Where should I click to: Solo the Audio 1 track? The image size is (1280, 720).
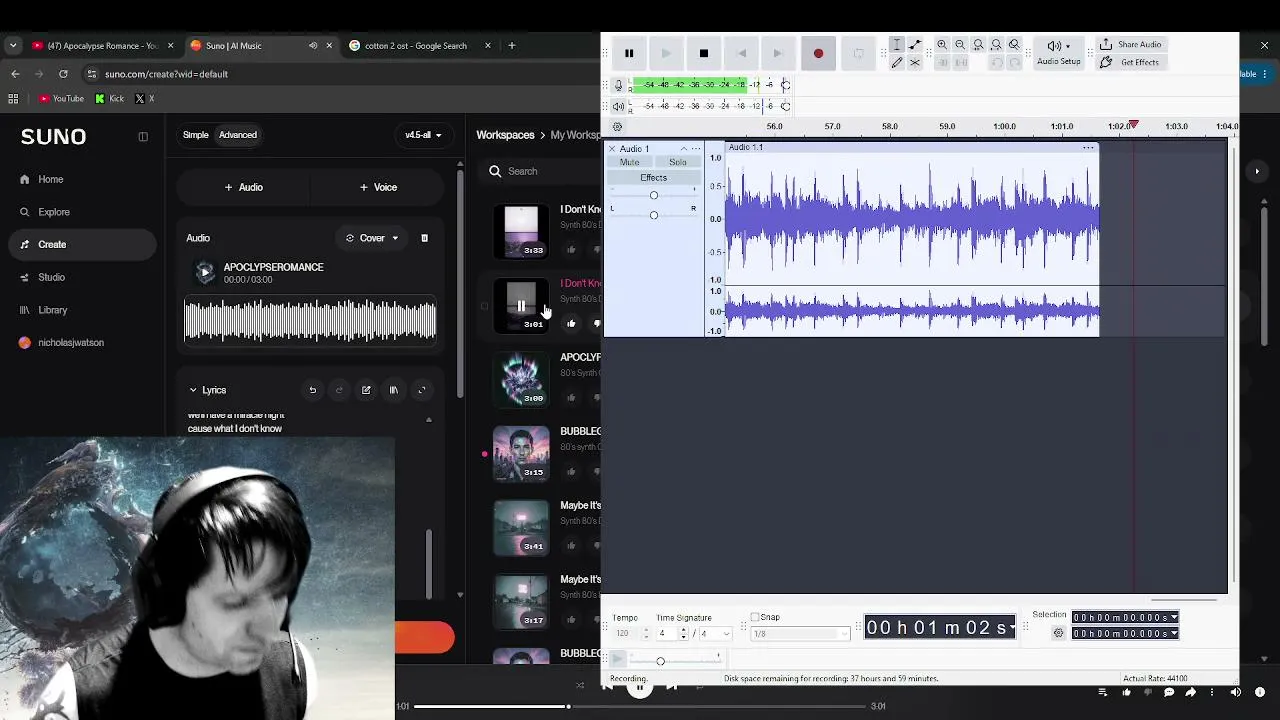pos(678,162)
